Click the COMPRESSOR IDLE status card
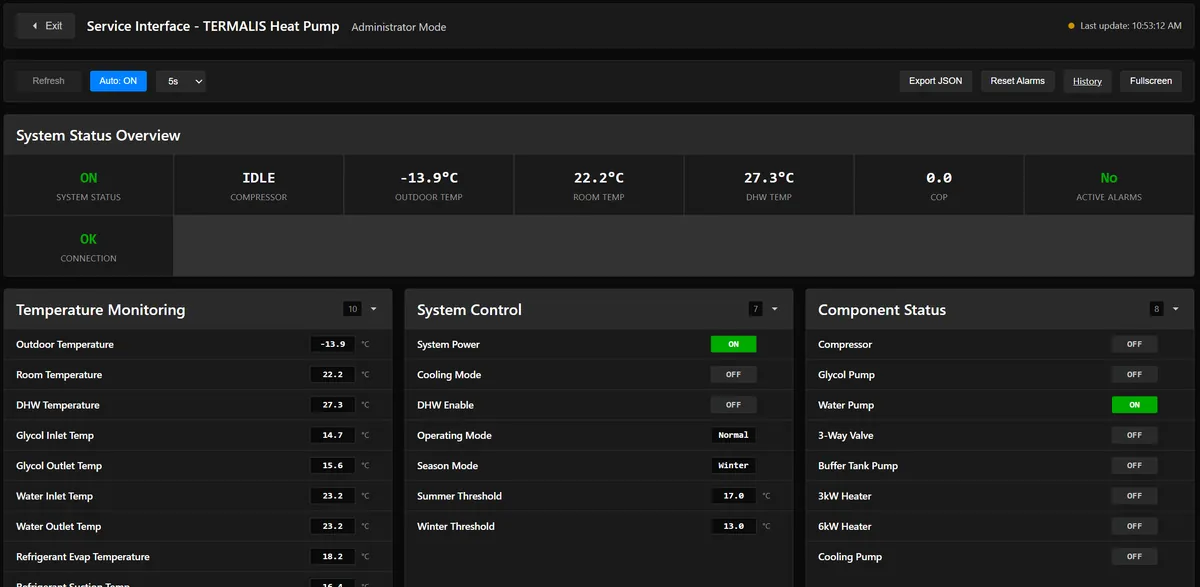Image resolution: width=1200 pixels, height=587 pixels. (x=258, y=185)
